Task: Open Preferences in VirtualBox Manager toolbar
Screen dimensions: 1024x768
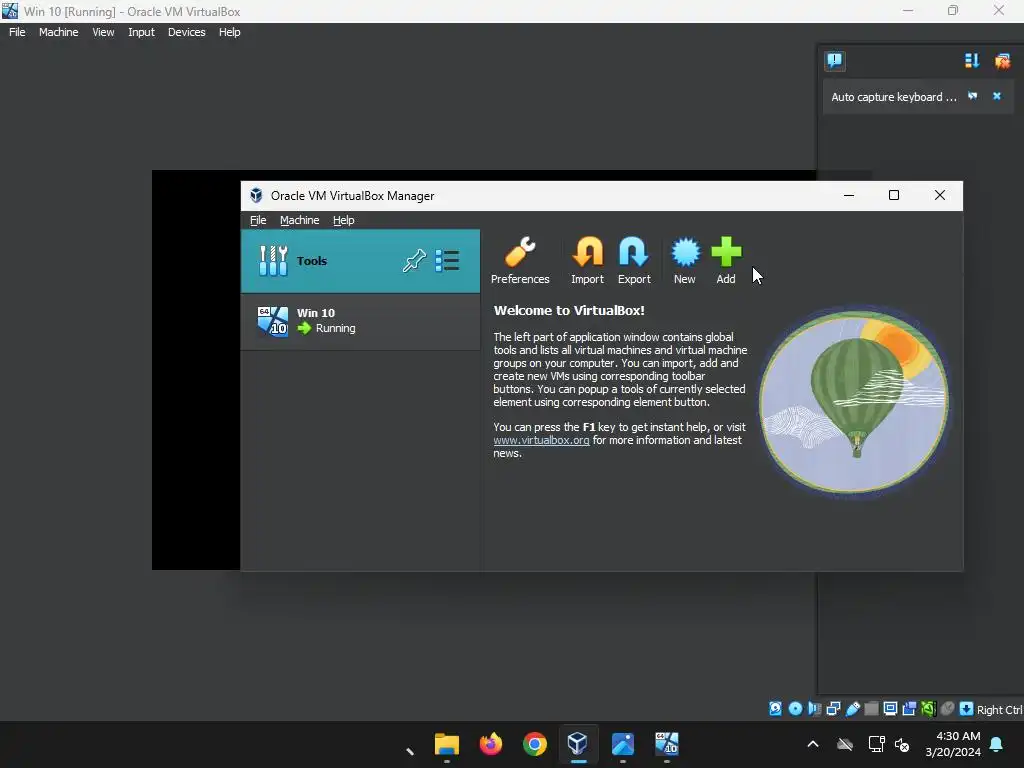Action: coord(520,261)
